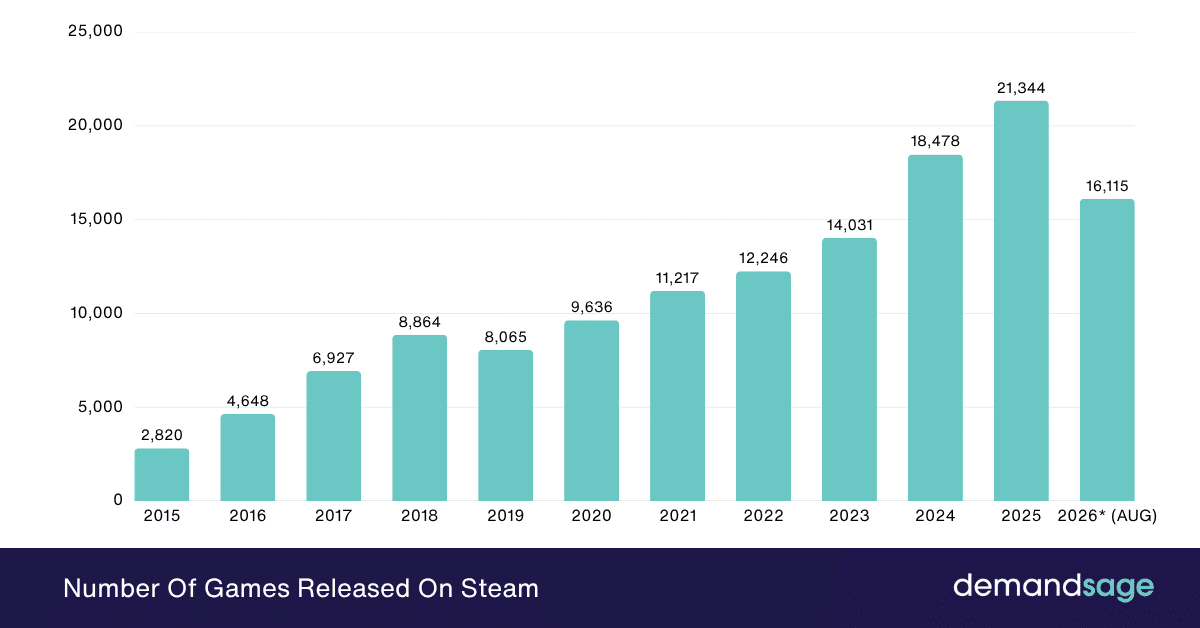This screenshot has width=1200, height=628.
Task: Click the Number Of Games Released On Steam title
Action: point(301,588)
